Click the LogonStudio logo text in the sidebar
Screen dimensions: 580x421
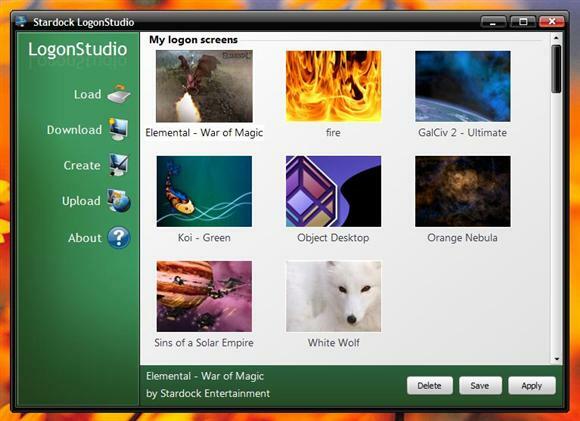(78, 49)
